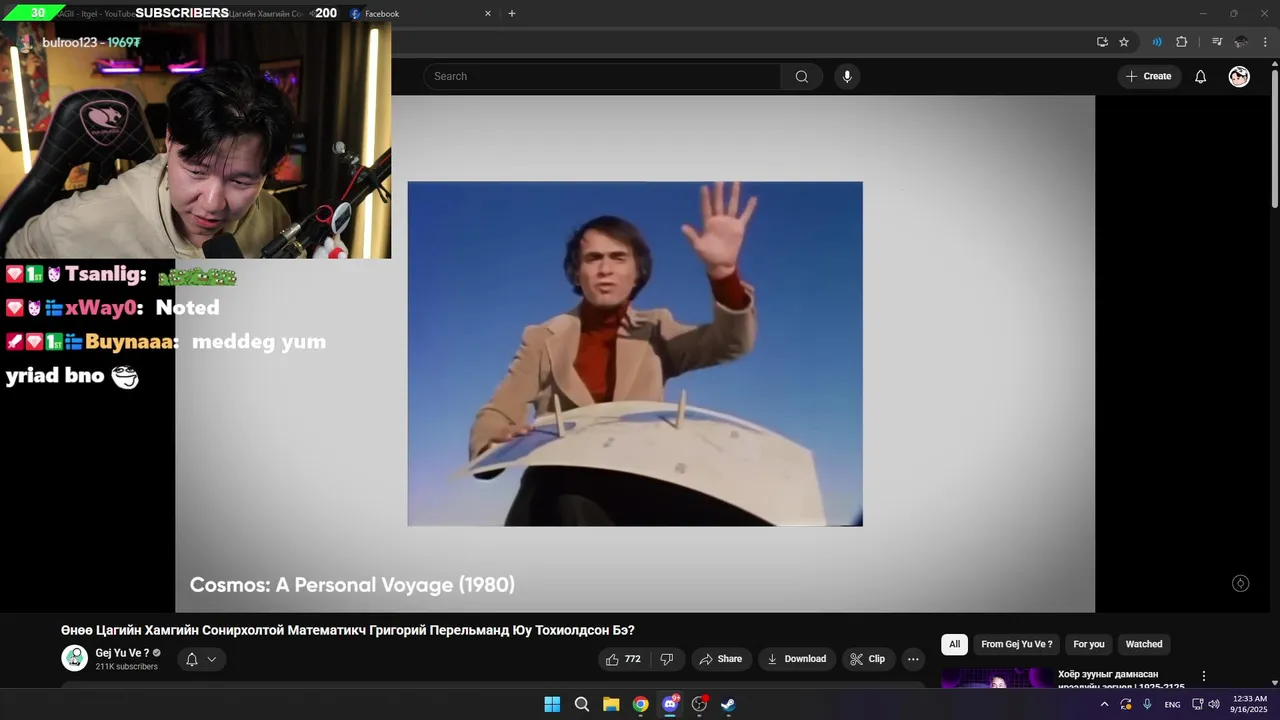1280x720 pixels.
Task: Open Discord from taskbar
Action: [670, 704]
